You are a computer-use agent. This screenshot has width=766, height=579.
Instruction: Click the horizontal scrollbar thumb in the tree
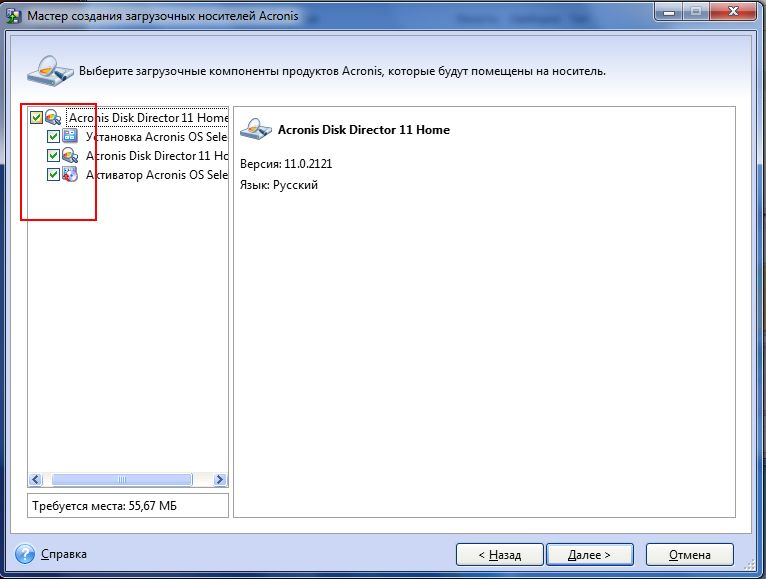click(122, 479)
